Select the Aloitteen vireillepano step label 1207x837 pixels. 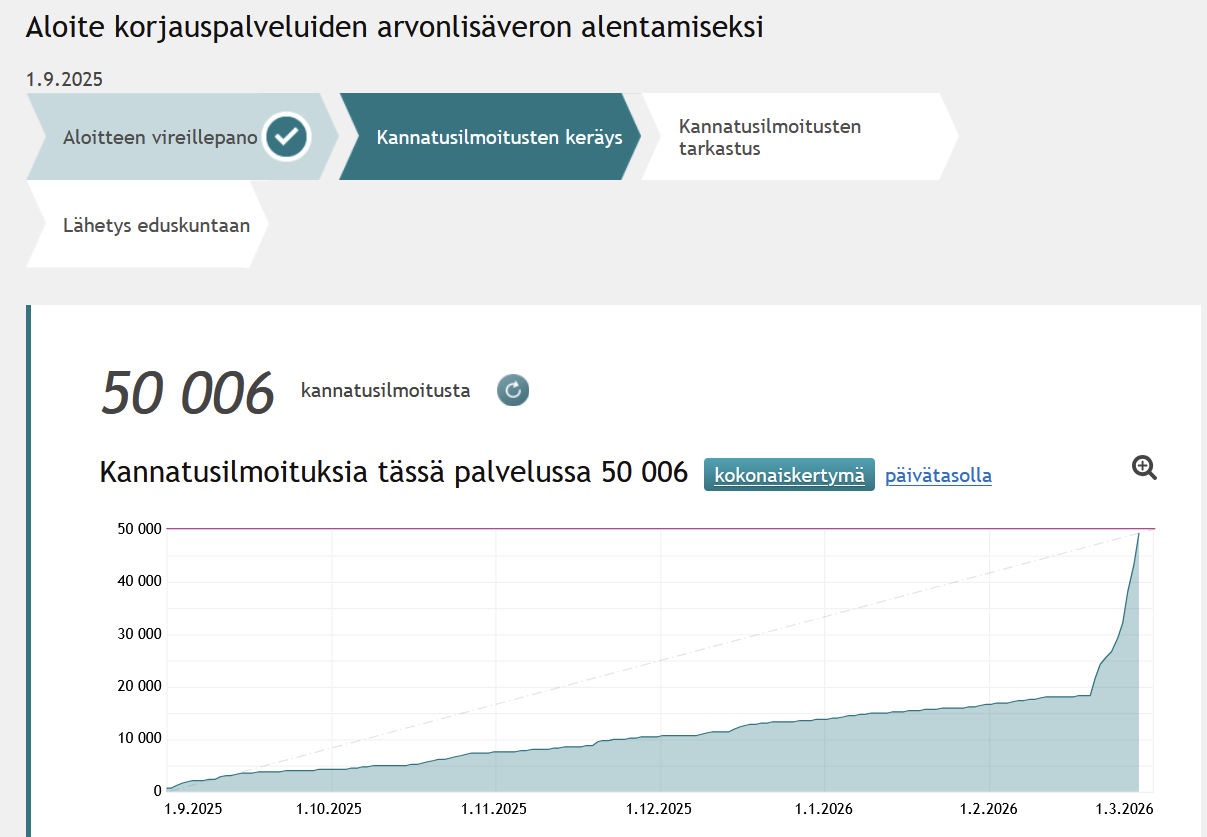tap(160, 138)
